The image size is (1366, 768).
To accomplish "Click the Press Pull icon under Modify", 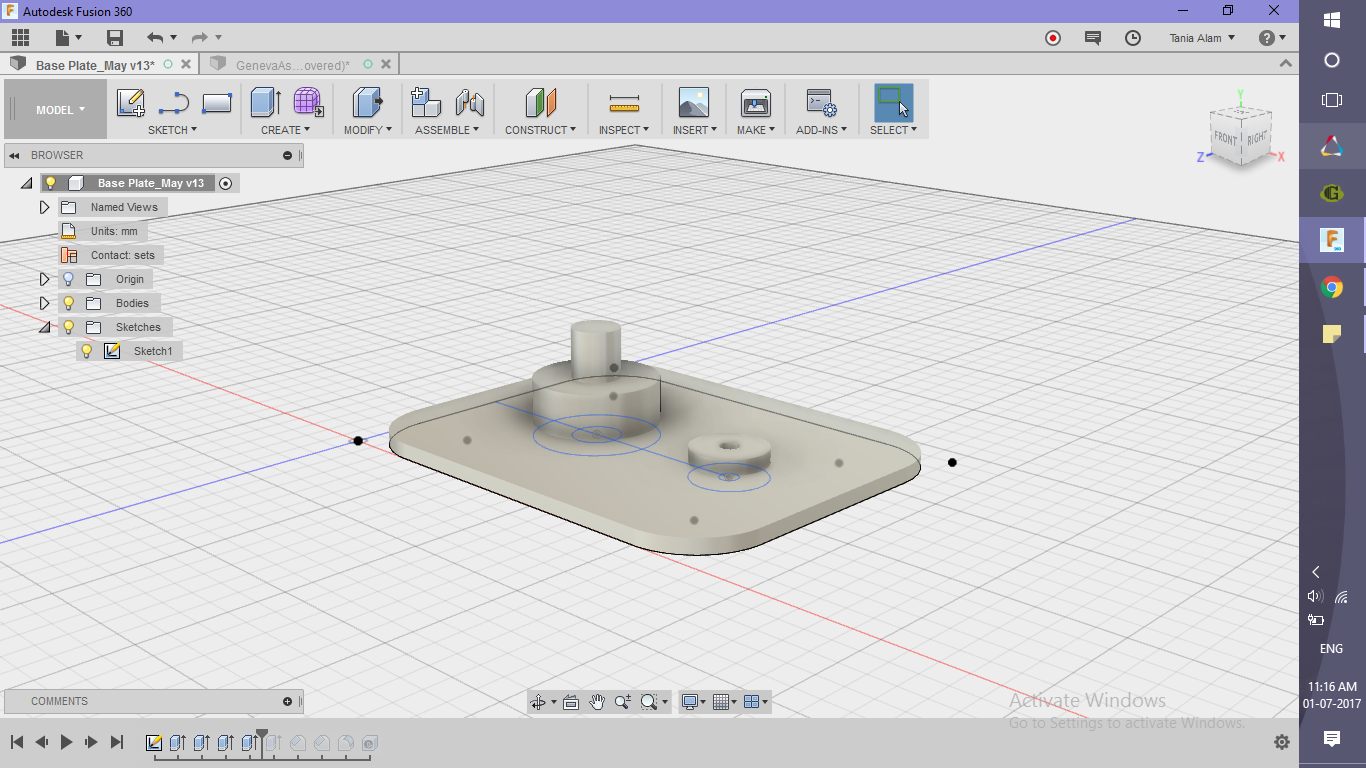I will click(368, 101).
